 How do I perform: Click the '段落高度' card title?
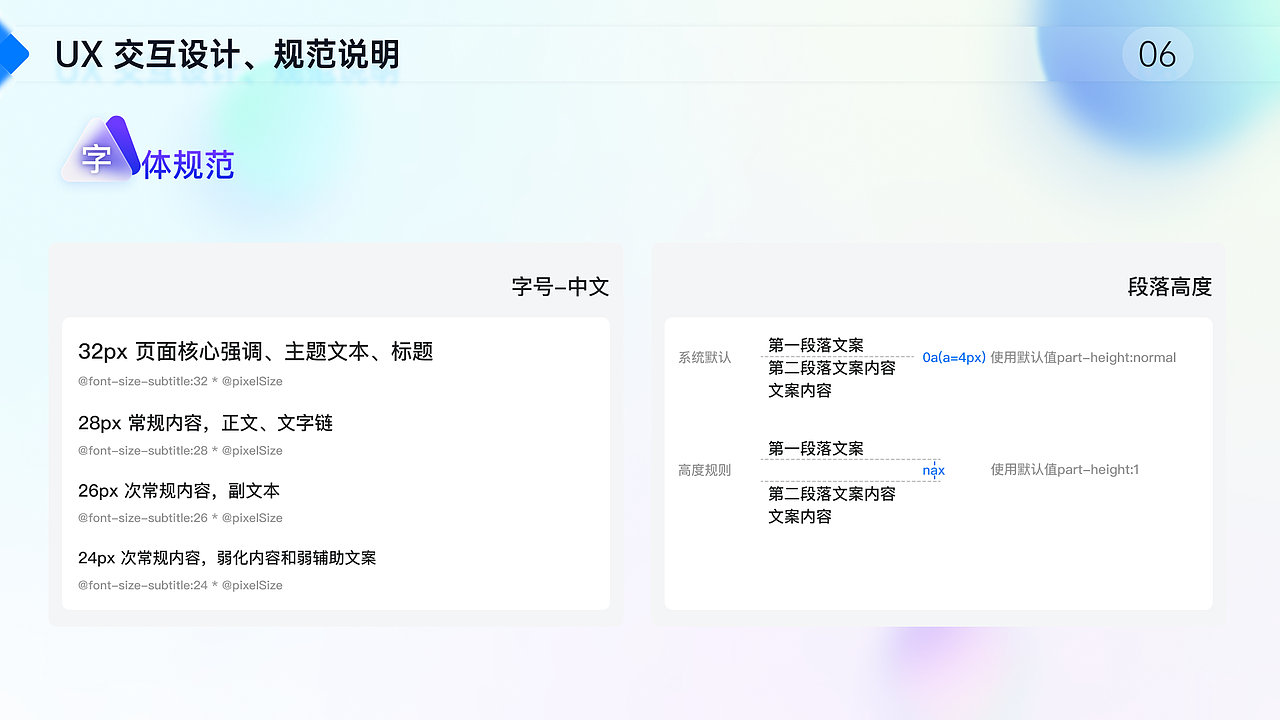pos(1170,287)
